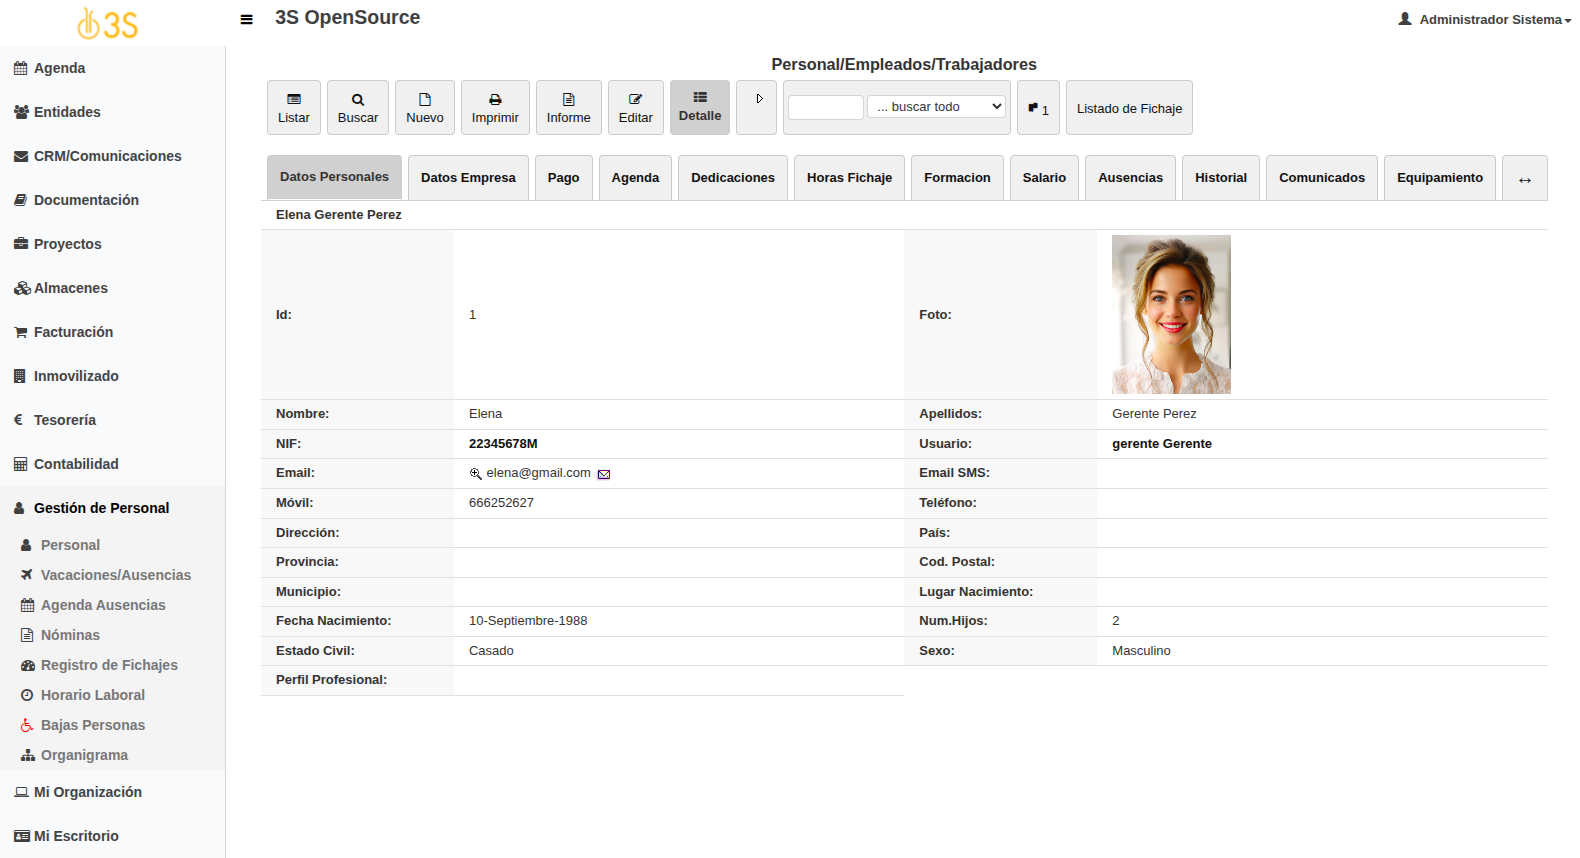This screenshot has height=858, width=1580.
Task: Edit employee with Editar button
Action: coord(635,108)
